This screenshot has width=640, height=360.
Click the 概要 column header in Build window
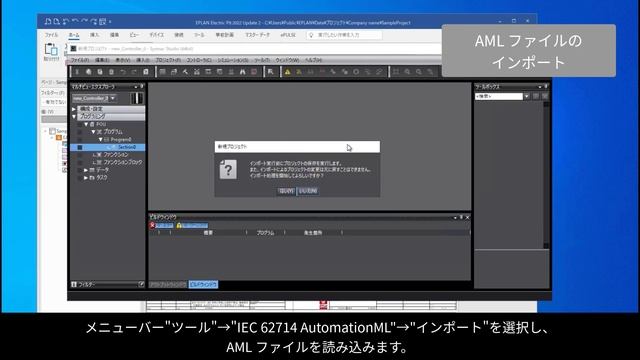click(x=208, y=233)
